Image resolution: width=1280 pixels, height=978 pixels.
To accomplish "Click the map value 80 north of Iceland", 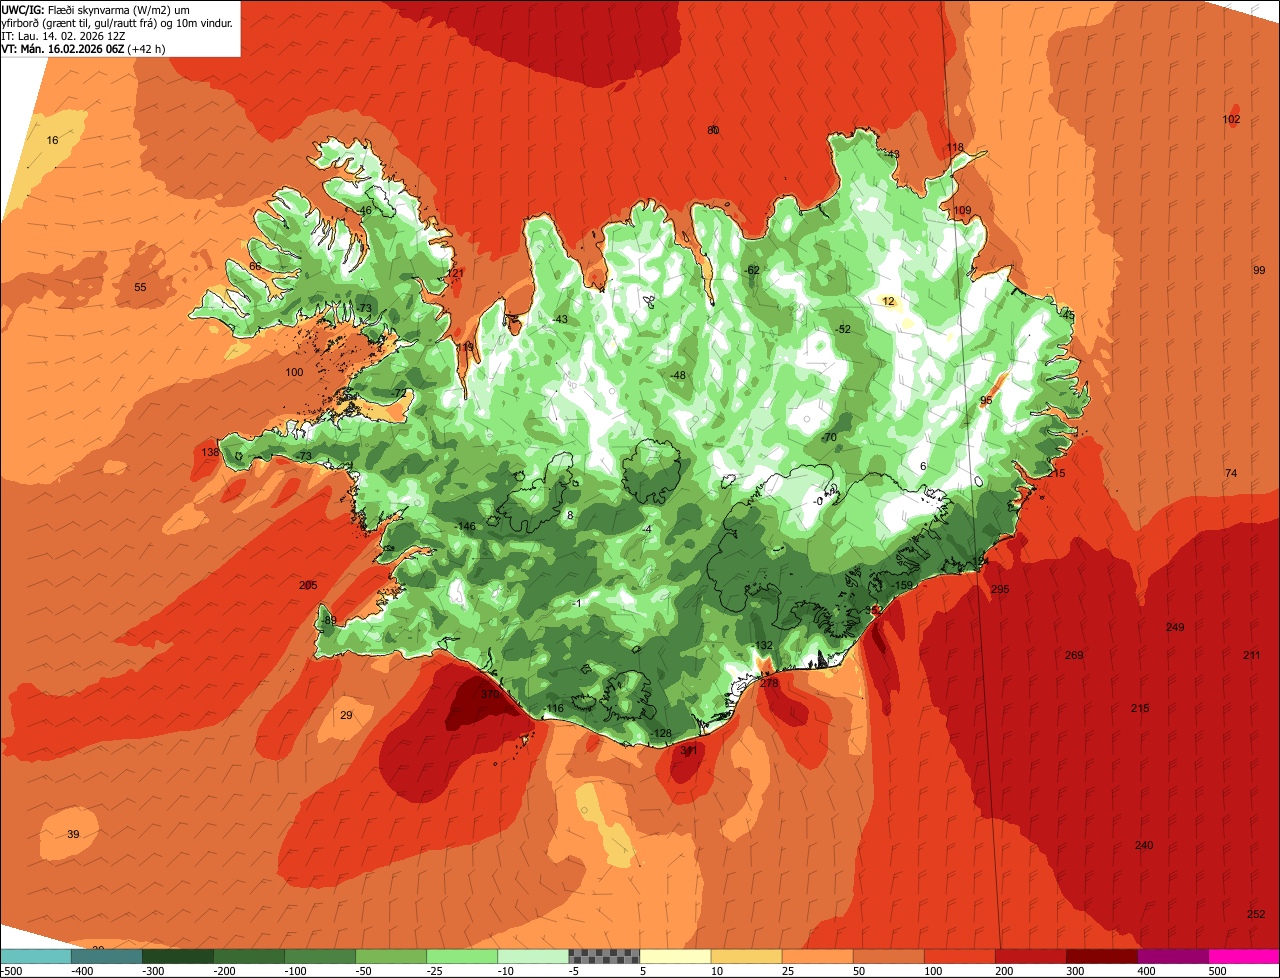I will click(x=713, y=130).
